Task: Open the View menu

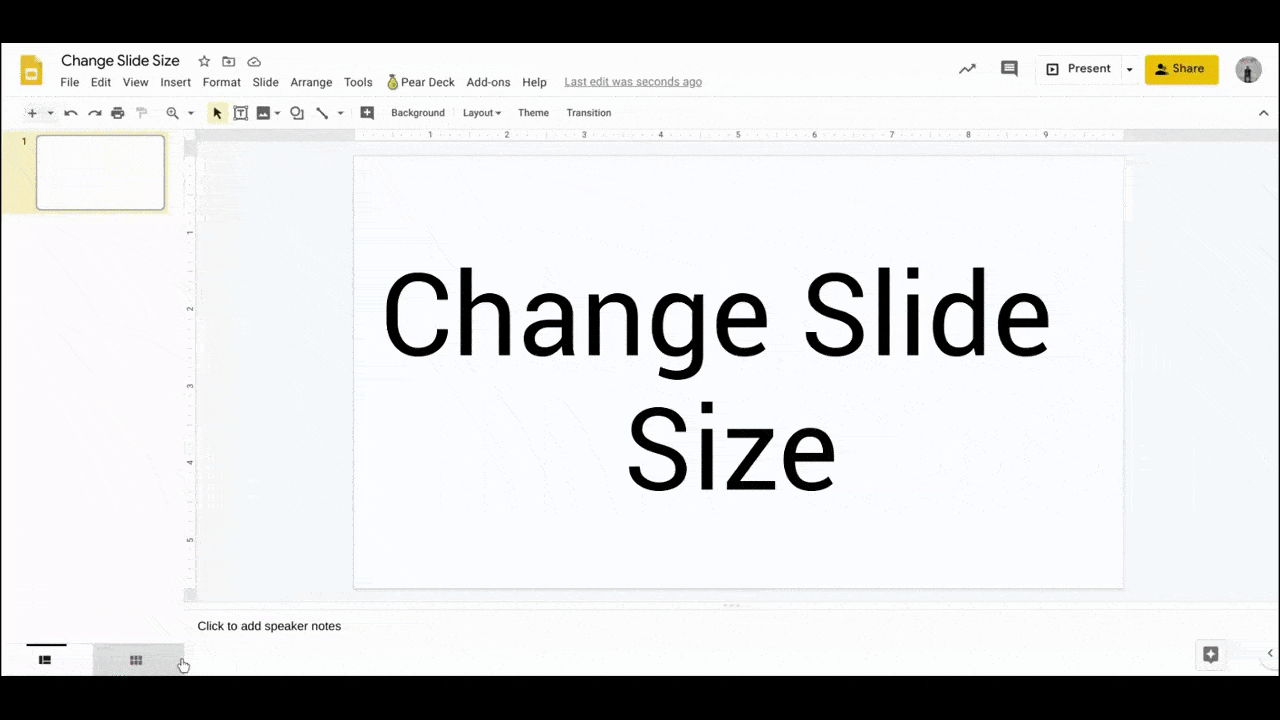Action: pyautogui.click(x=136, y=82)
